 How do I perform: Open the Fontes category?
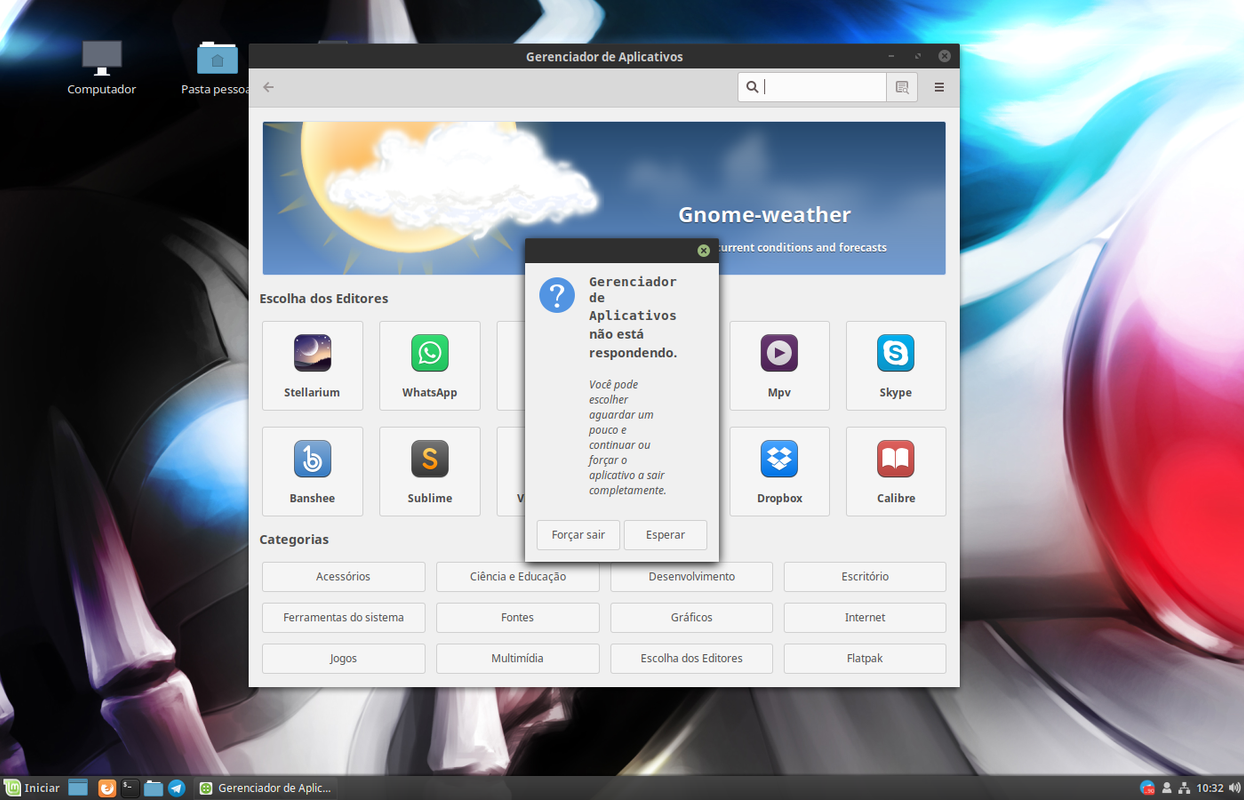pyautogui.click(x=518, y=618)
